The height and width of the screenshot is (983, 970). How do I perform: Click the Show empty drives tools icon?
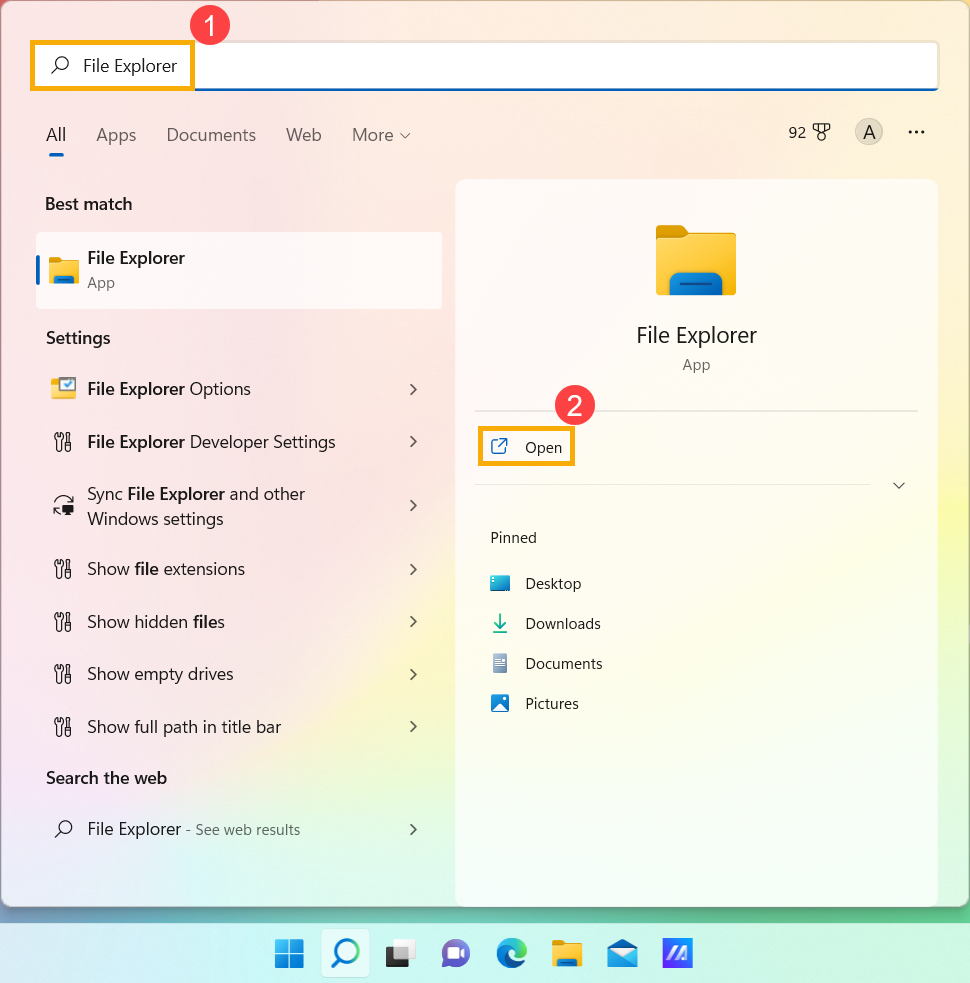63,674
